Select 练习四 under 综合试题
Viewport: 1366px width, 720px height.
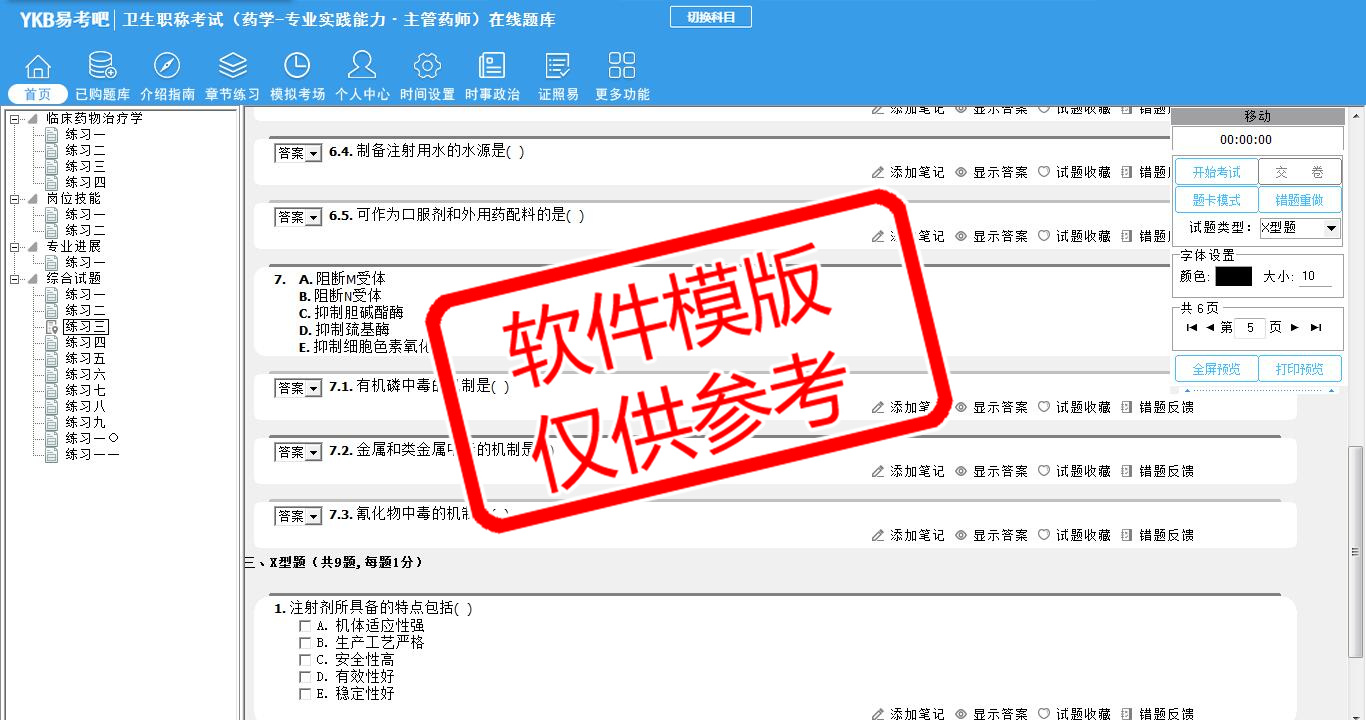(x=85, y=342)
